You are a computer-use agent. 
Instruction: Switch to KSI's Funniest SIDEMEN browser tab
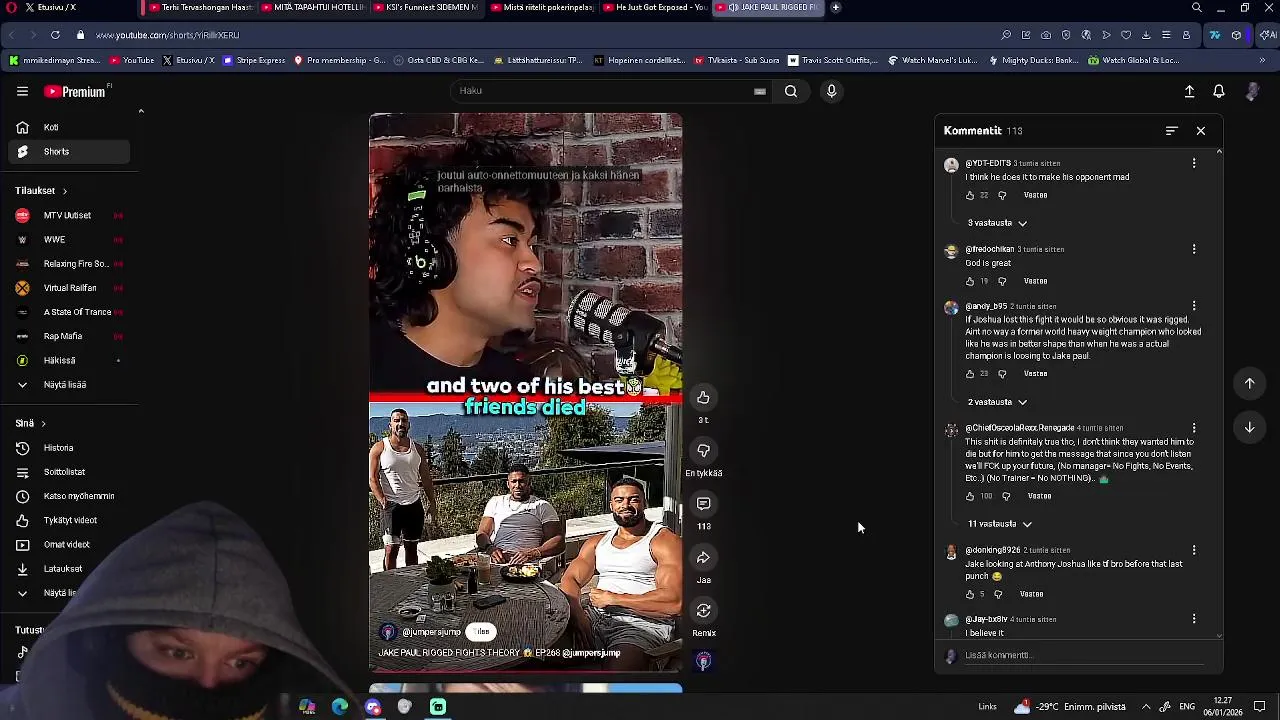[425, 7]
